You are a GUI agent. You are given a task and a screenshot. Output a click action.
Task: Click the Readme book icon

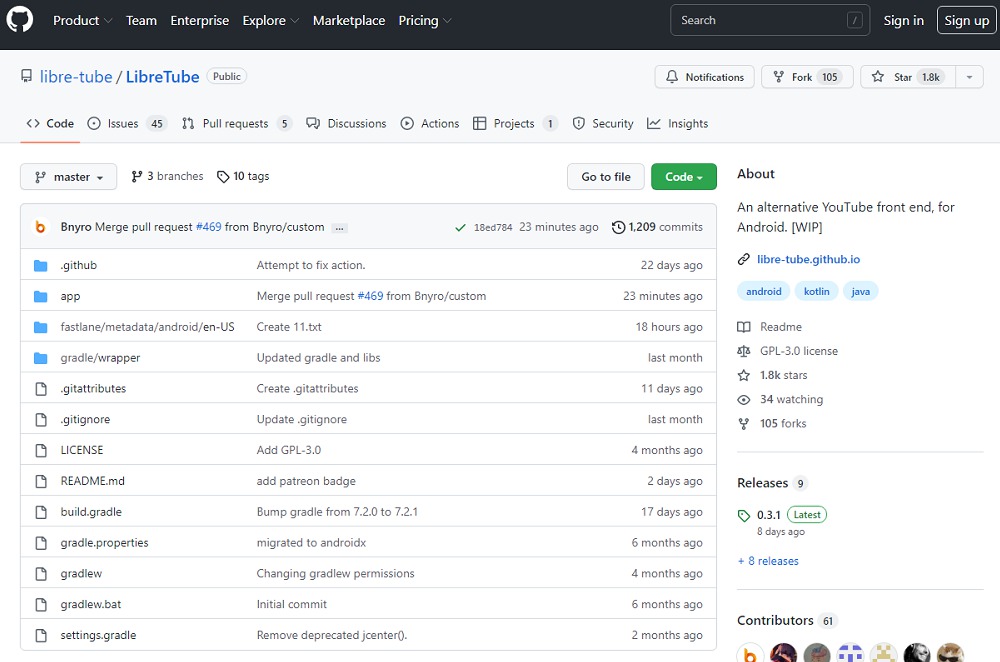(744, 327)
